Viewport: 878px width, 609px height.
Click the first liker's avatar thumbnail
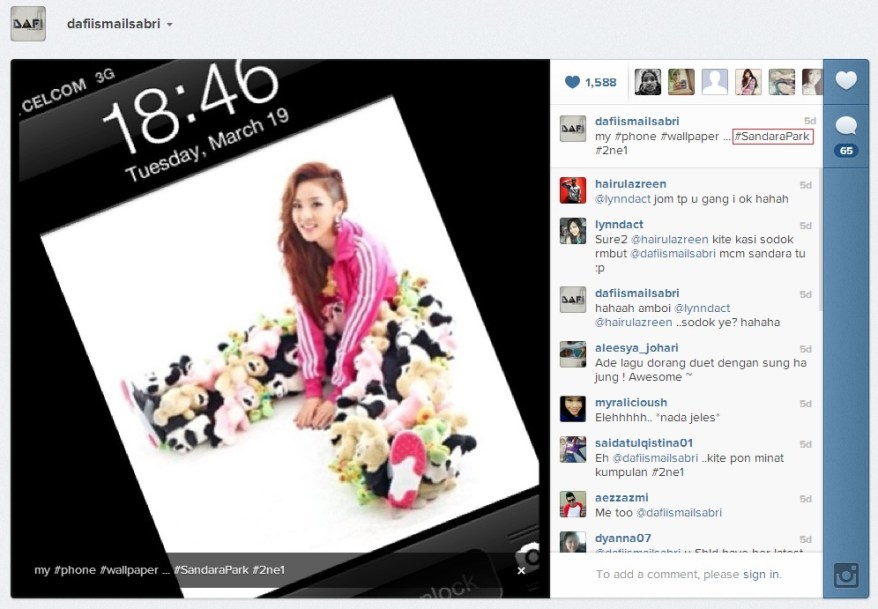648,82
